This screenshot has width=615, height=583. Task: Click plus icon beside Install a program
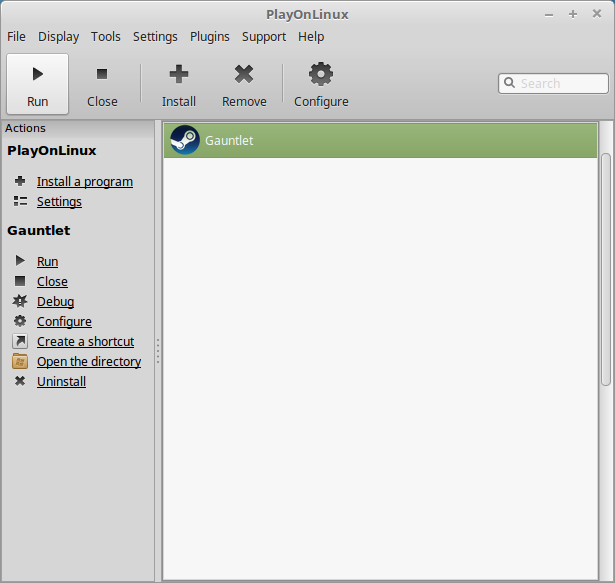(x=20, y=181)
